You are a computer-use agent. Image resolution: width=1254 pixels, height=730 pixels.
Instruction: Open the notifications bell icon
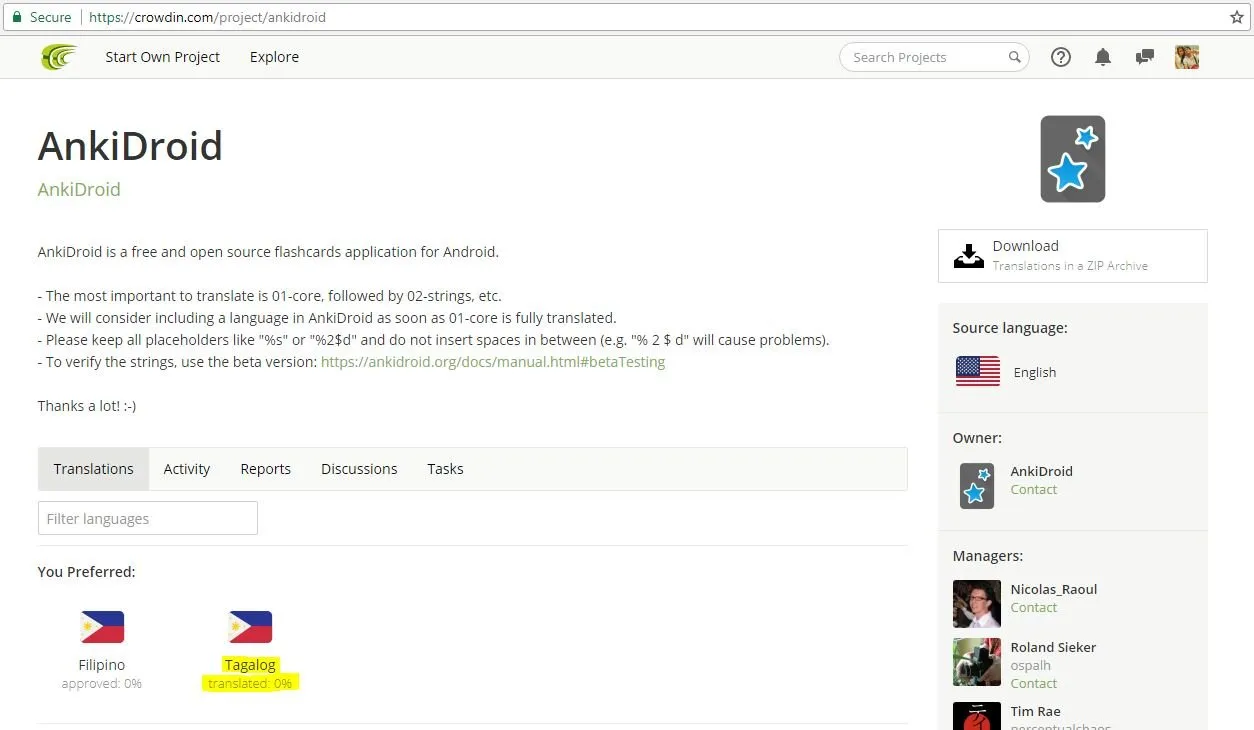1103,57
